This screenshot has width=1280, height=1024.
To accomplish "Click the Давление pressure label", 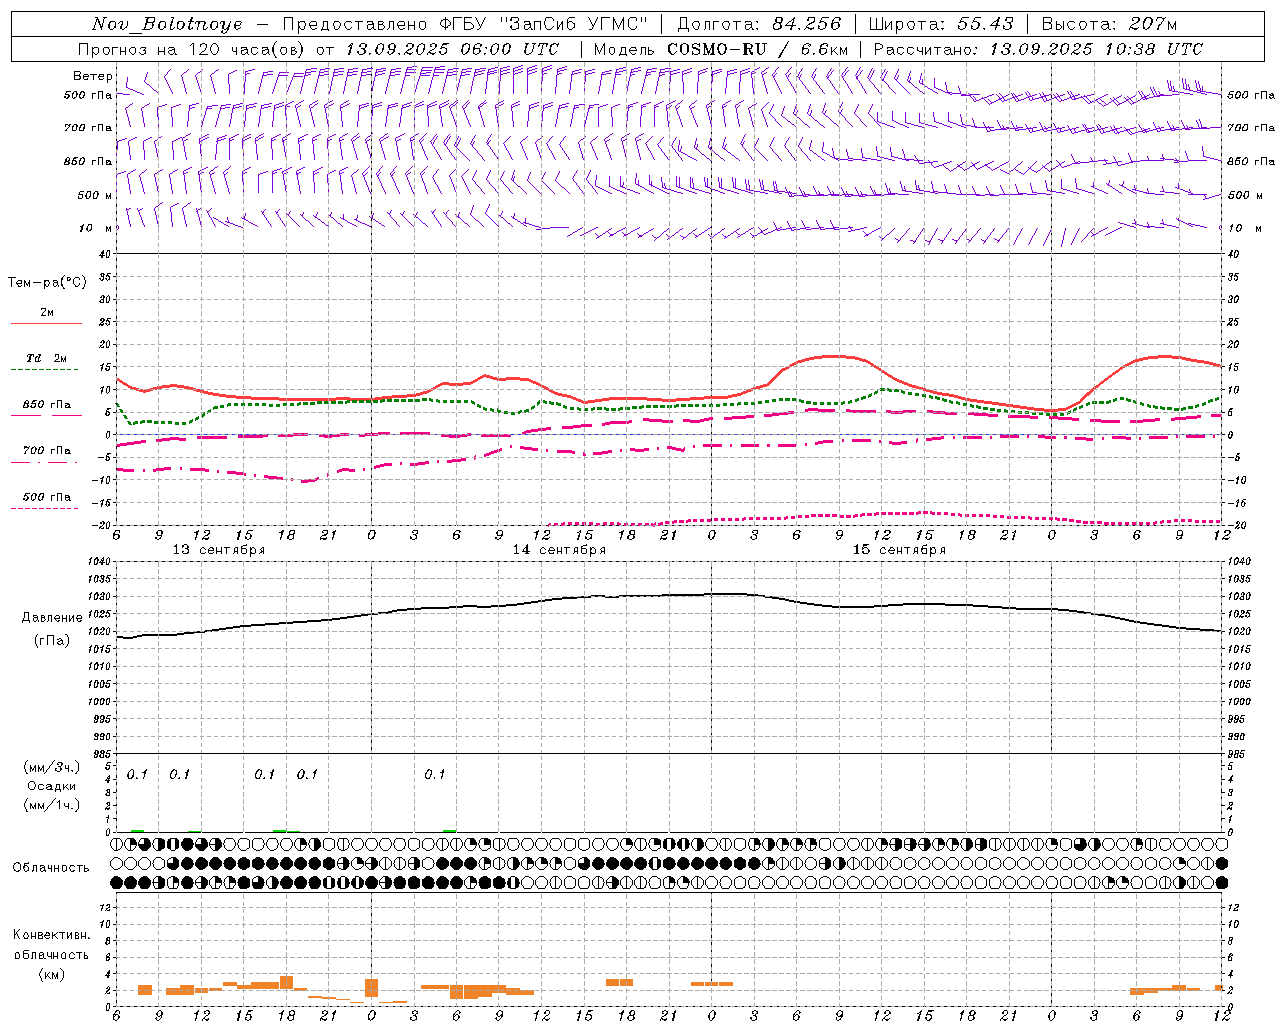I will tap(51, 618).
